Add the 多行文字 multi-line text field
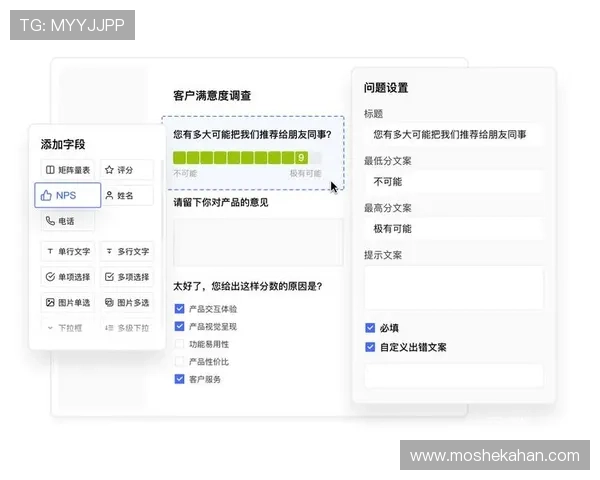 pyautogui.click(x=127, y=251)
